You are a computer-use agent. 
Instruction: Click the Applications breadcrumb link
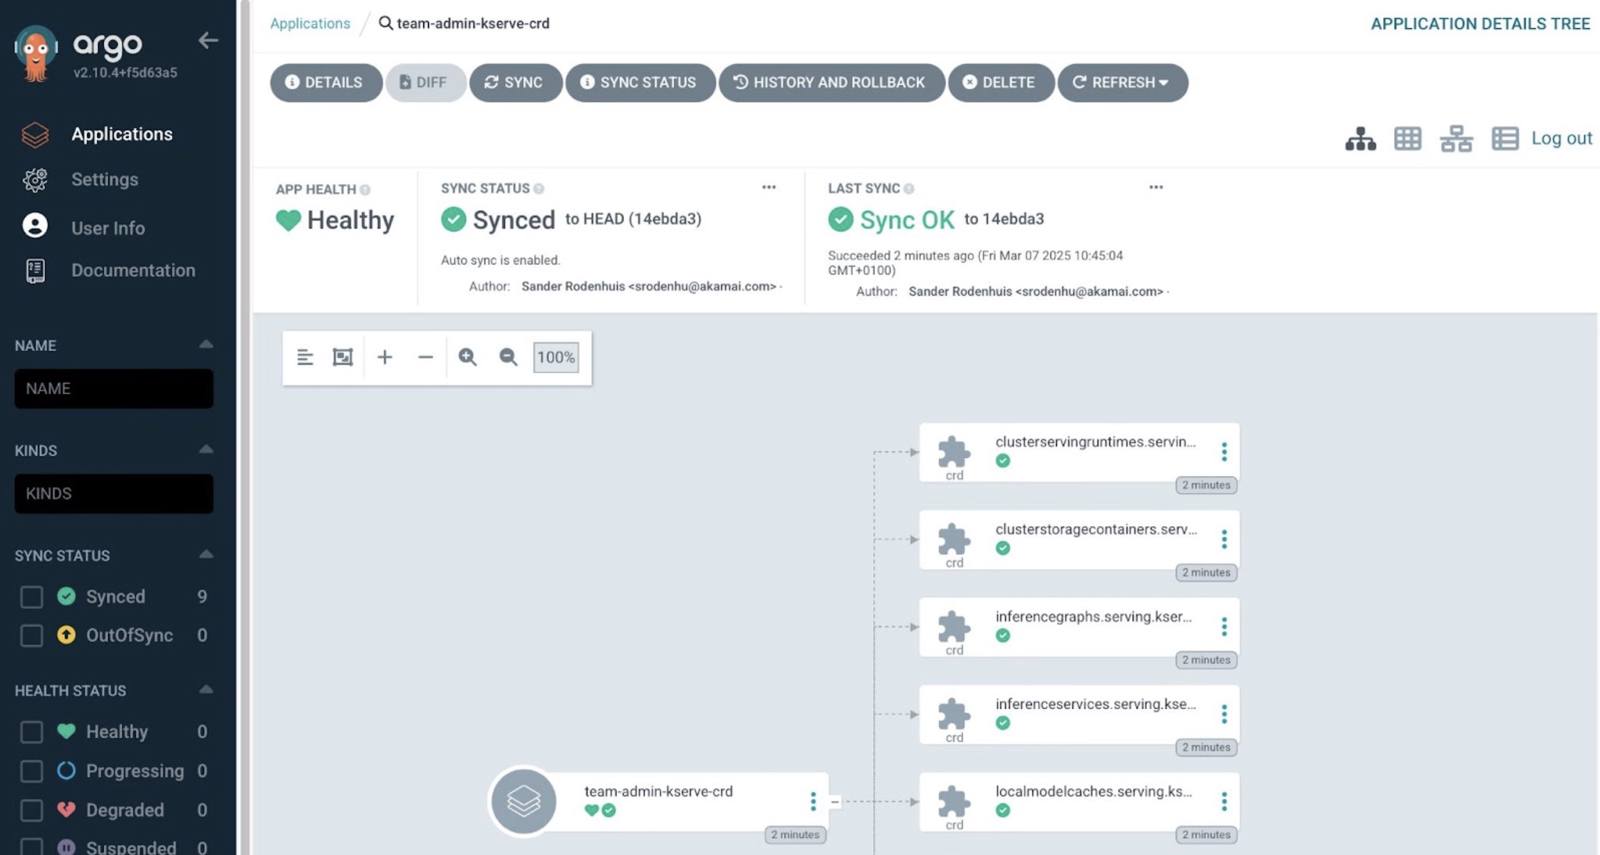[x=310, y=23]
